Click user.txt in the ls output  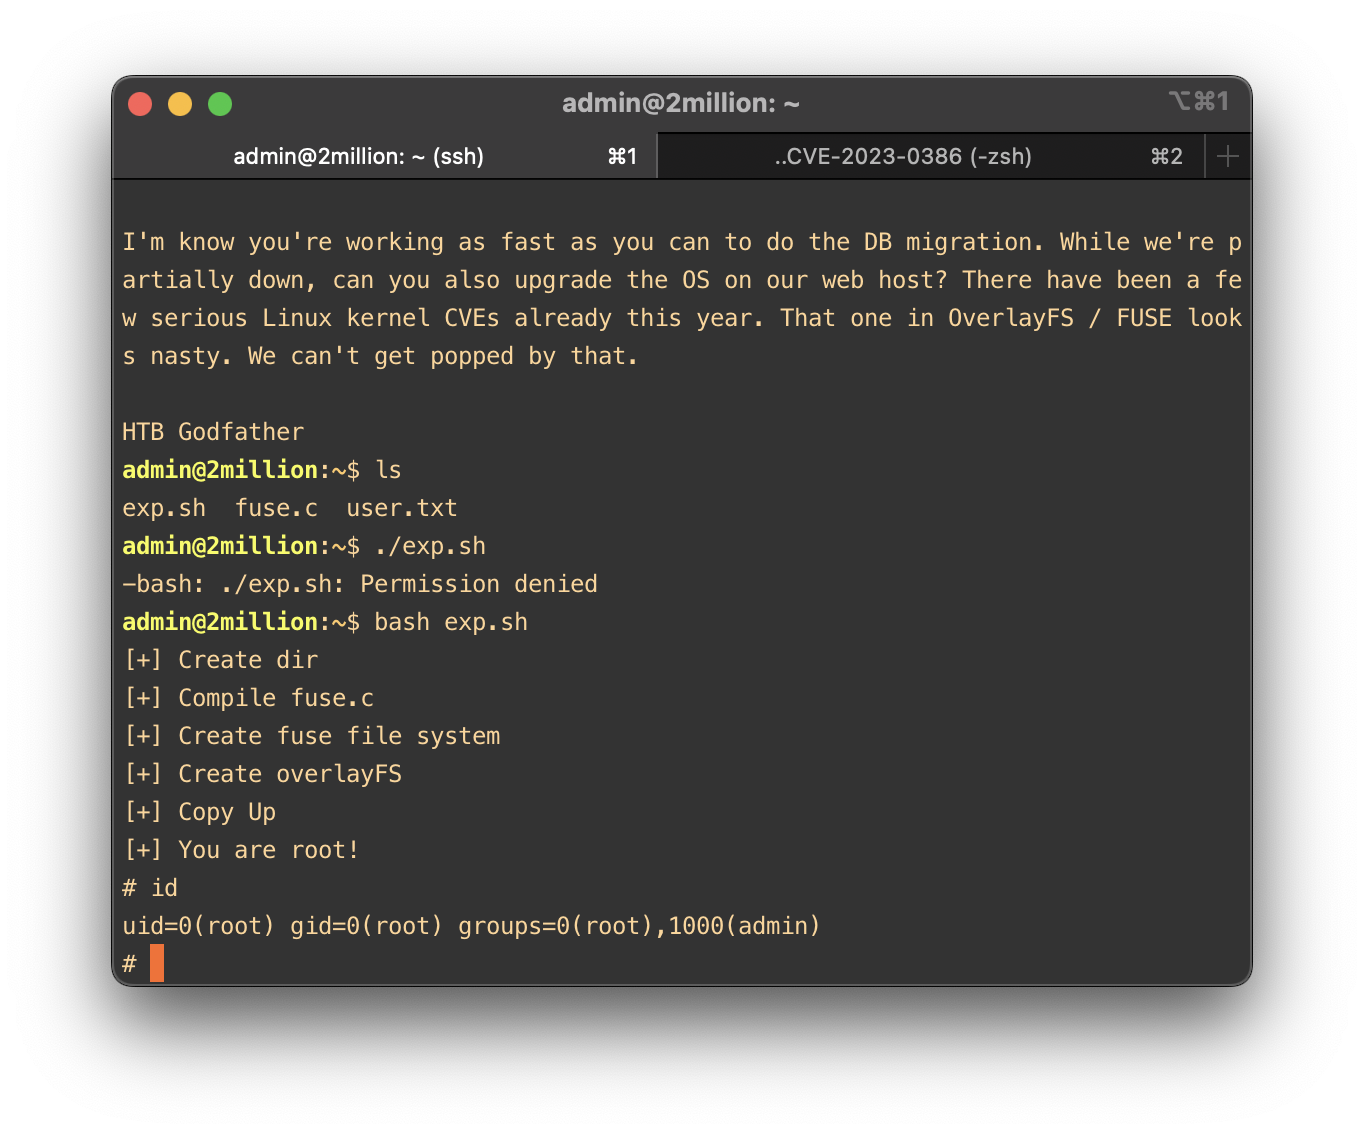(x=401, y=508)
